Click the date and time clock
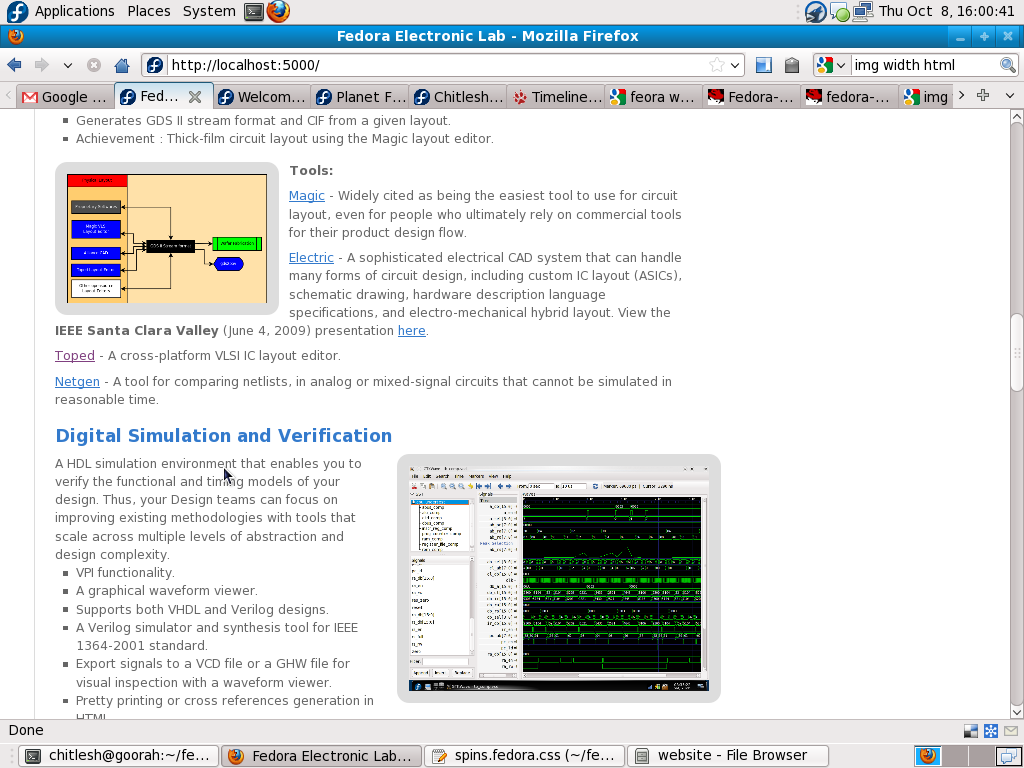1024x768 pixels. [x=946, y=11]
